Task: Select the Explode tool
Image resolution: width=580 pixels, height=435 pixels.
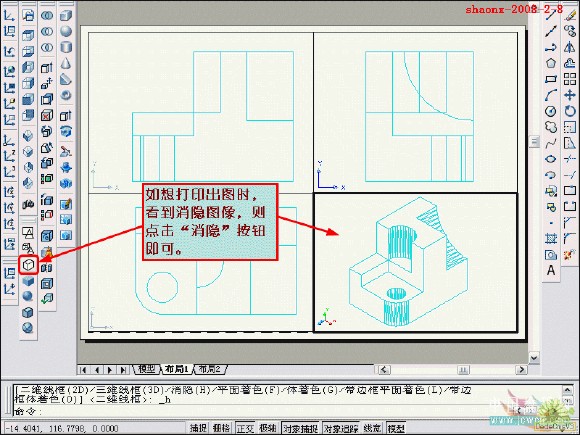Action: pos(570,254)
